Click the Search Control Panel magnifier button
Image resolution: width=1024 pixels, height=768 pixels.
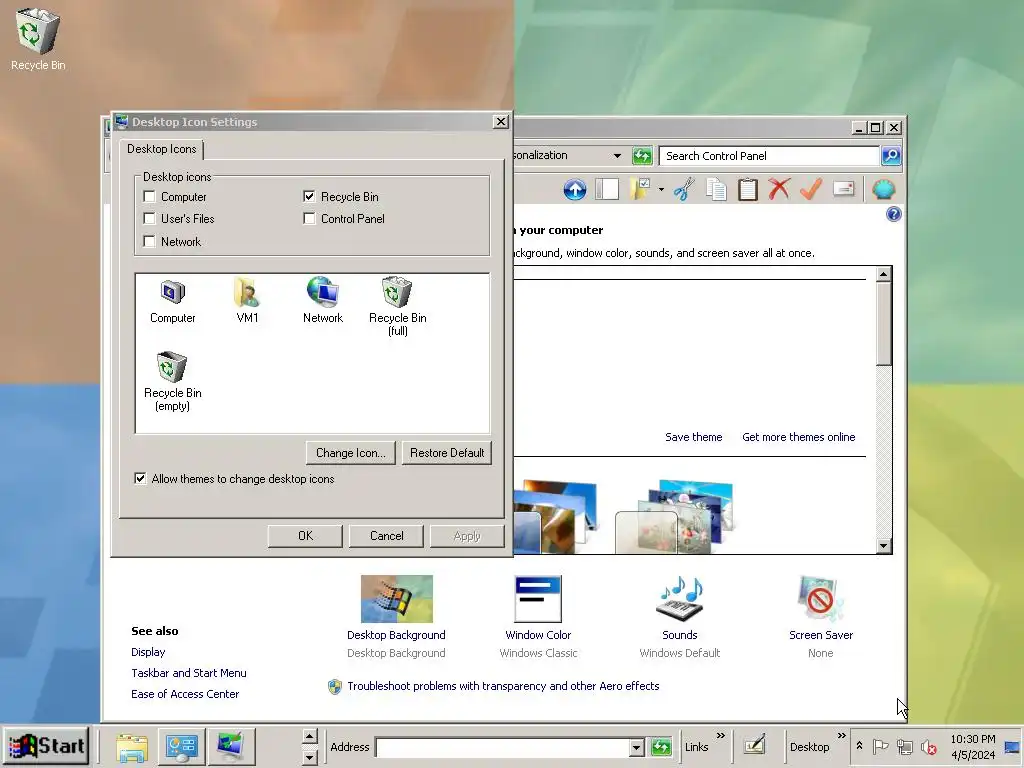pos(891,155)
